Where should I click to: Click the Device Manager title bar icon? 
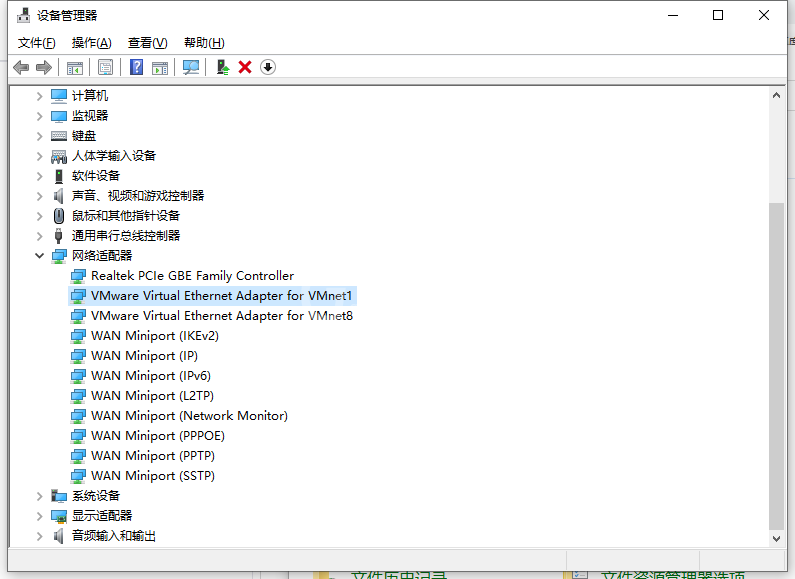[x=23, y=15]
